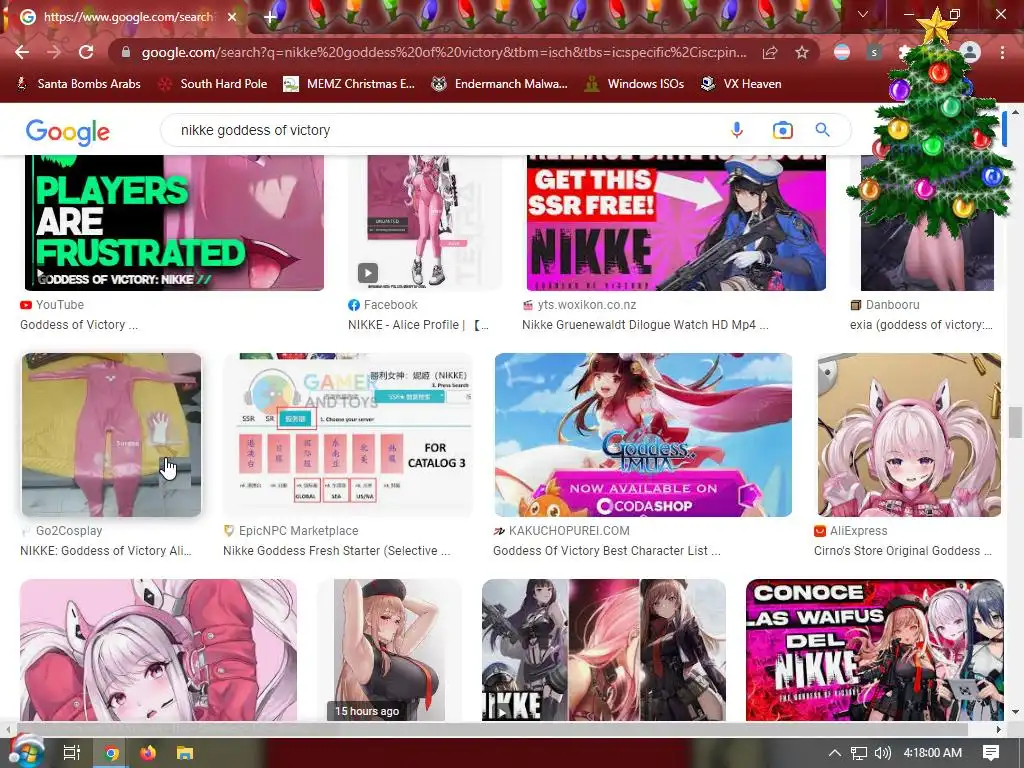The image size is (1024, 768).
Task: Open the Conoce Las Waifus del Nikke thumbnail
Action: 874,650
